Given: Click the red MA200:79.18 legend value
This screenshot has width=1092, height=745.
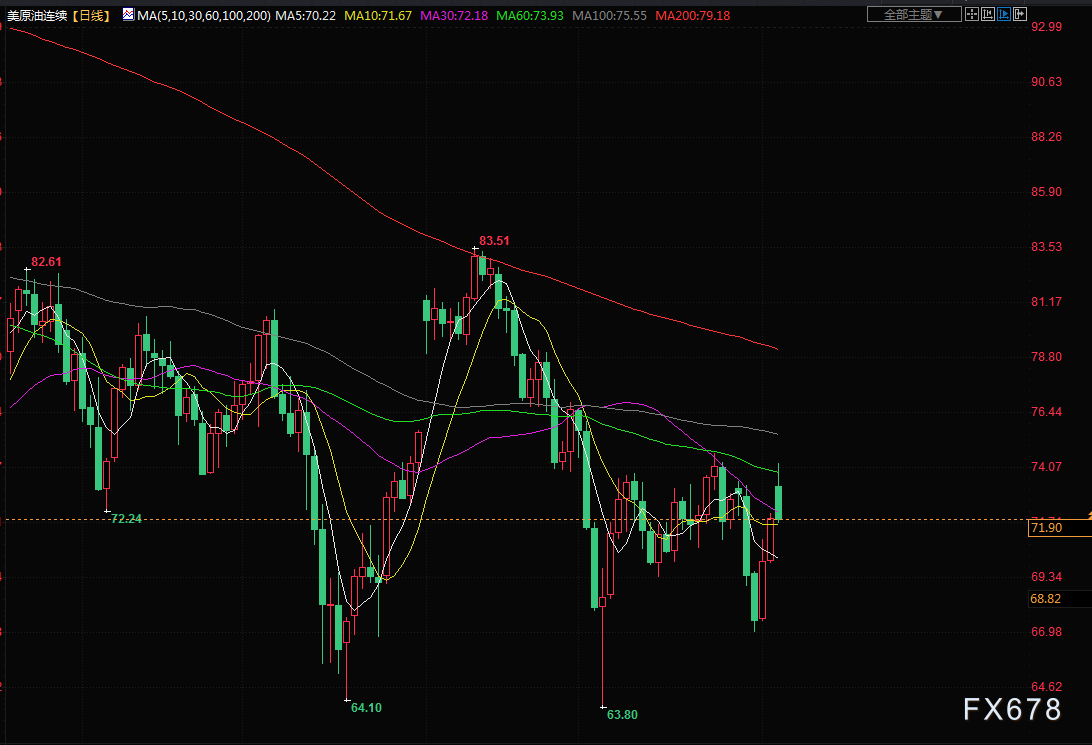Looking at the screenshot, I should pos(693,15).
